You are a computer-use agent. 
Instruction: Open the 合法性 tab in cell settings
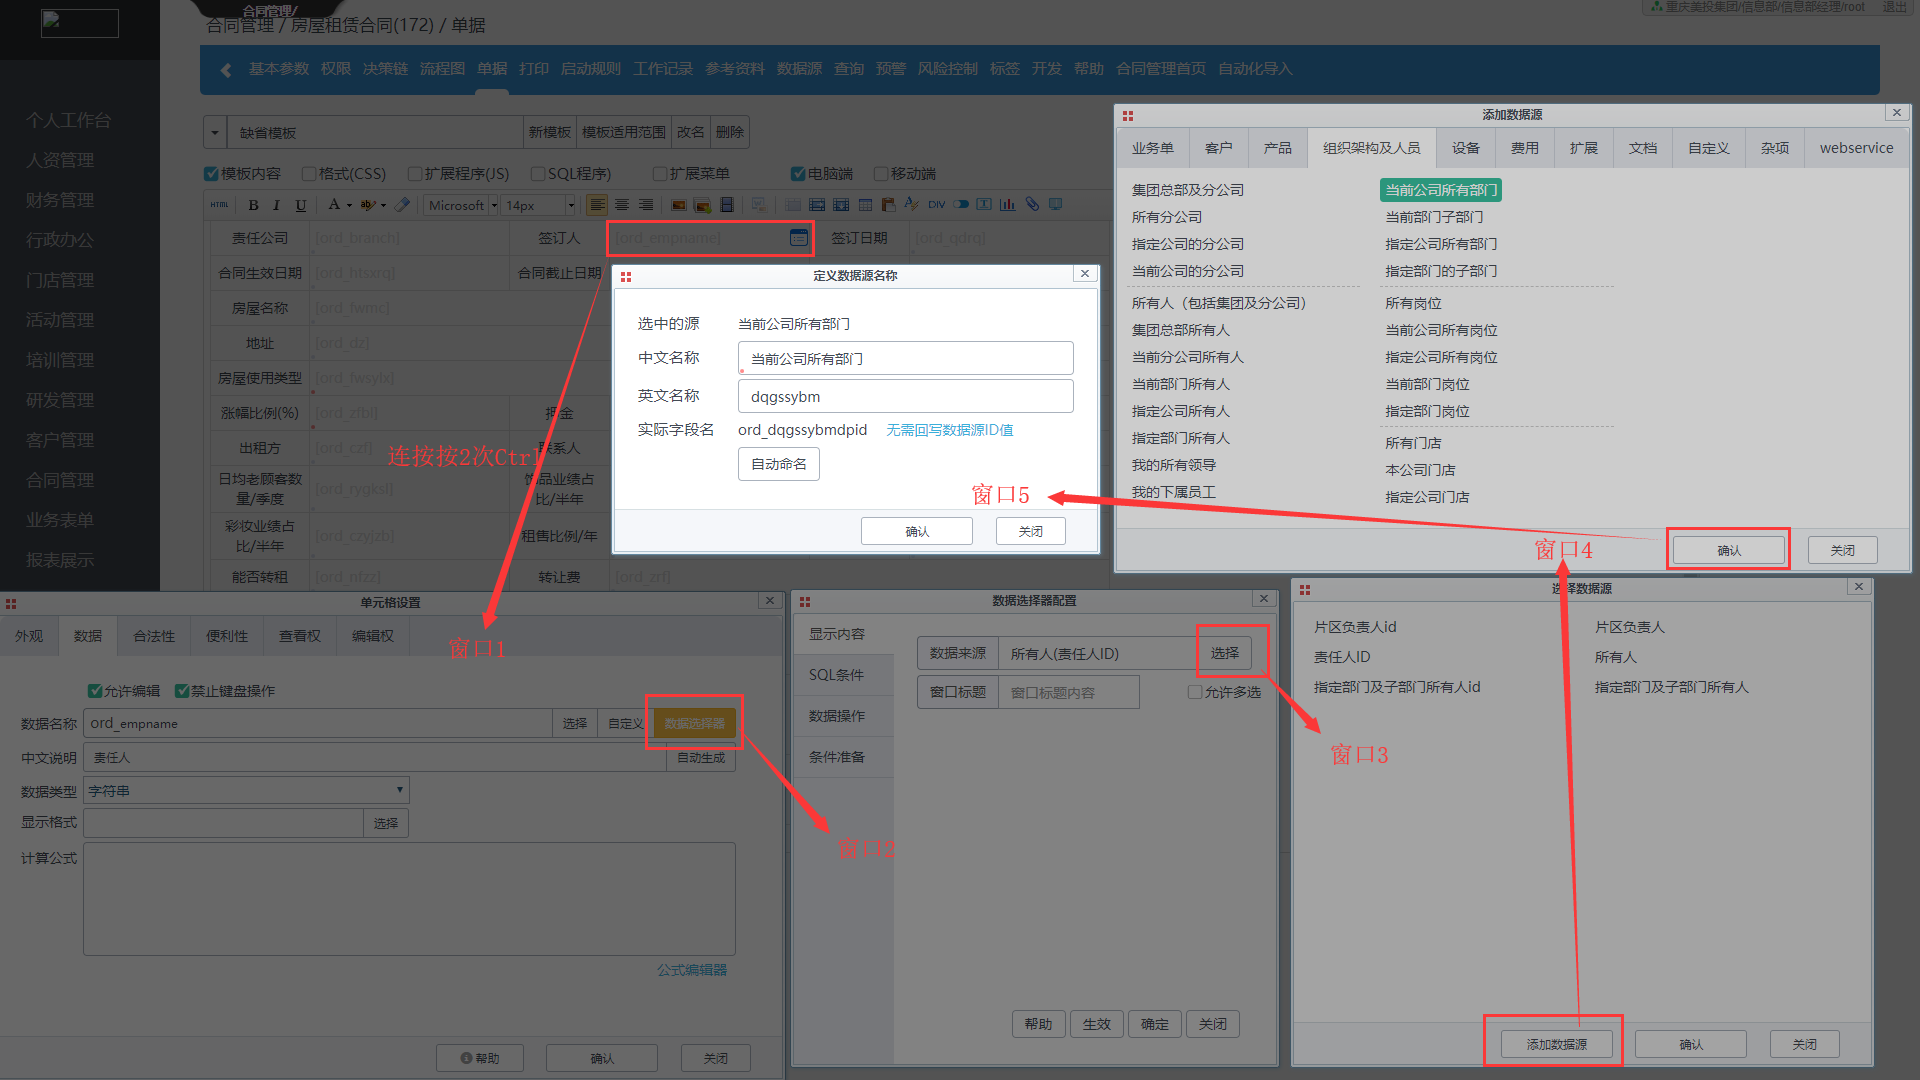[154, 636]
